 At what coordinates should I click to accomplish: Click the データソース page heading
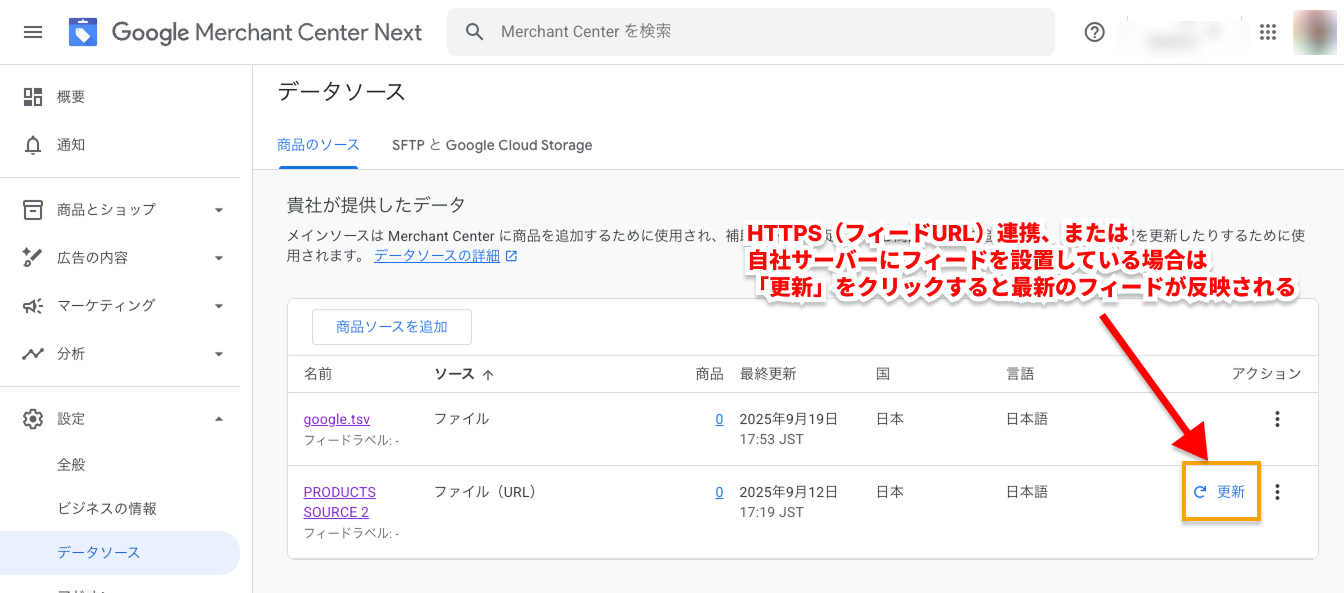pos(341,92)
